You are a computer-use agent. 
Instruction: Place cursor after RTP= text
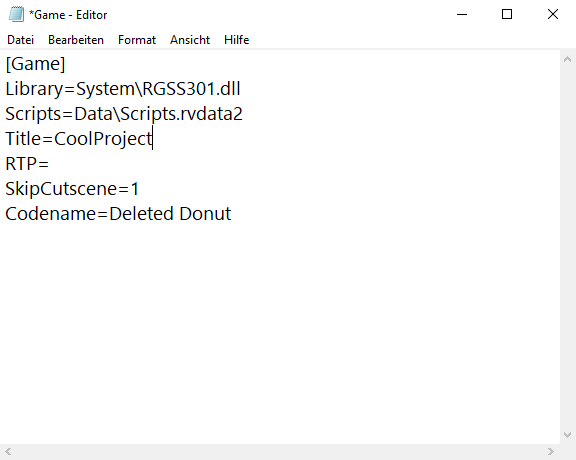[x=50, y=163]
